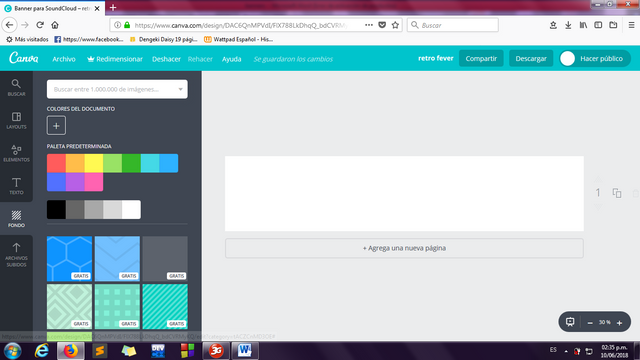Choose blue hexagon background thumbnail
Screen dimensions: 640x360
69,258
